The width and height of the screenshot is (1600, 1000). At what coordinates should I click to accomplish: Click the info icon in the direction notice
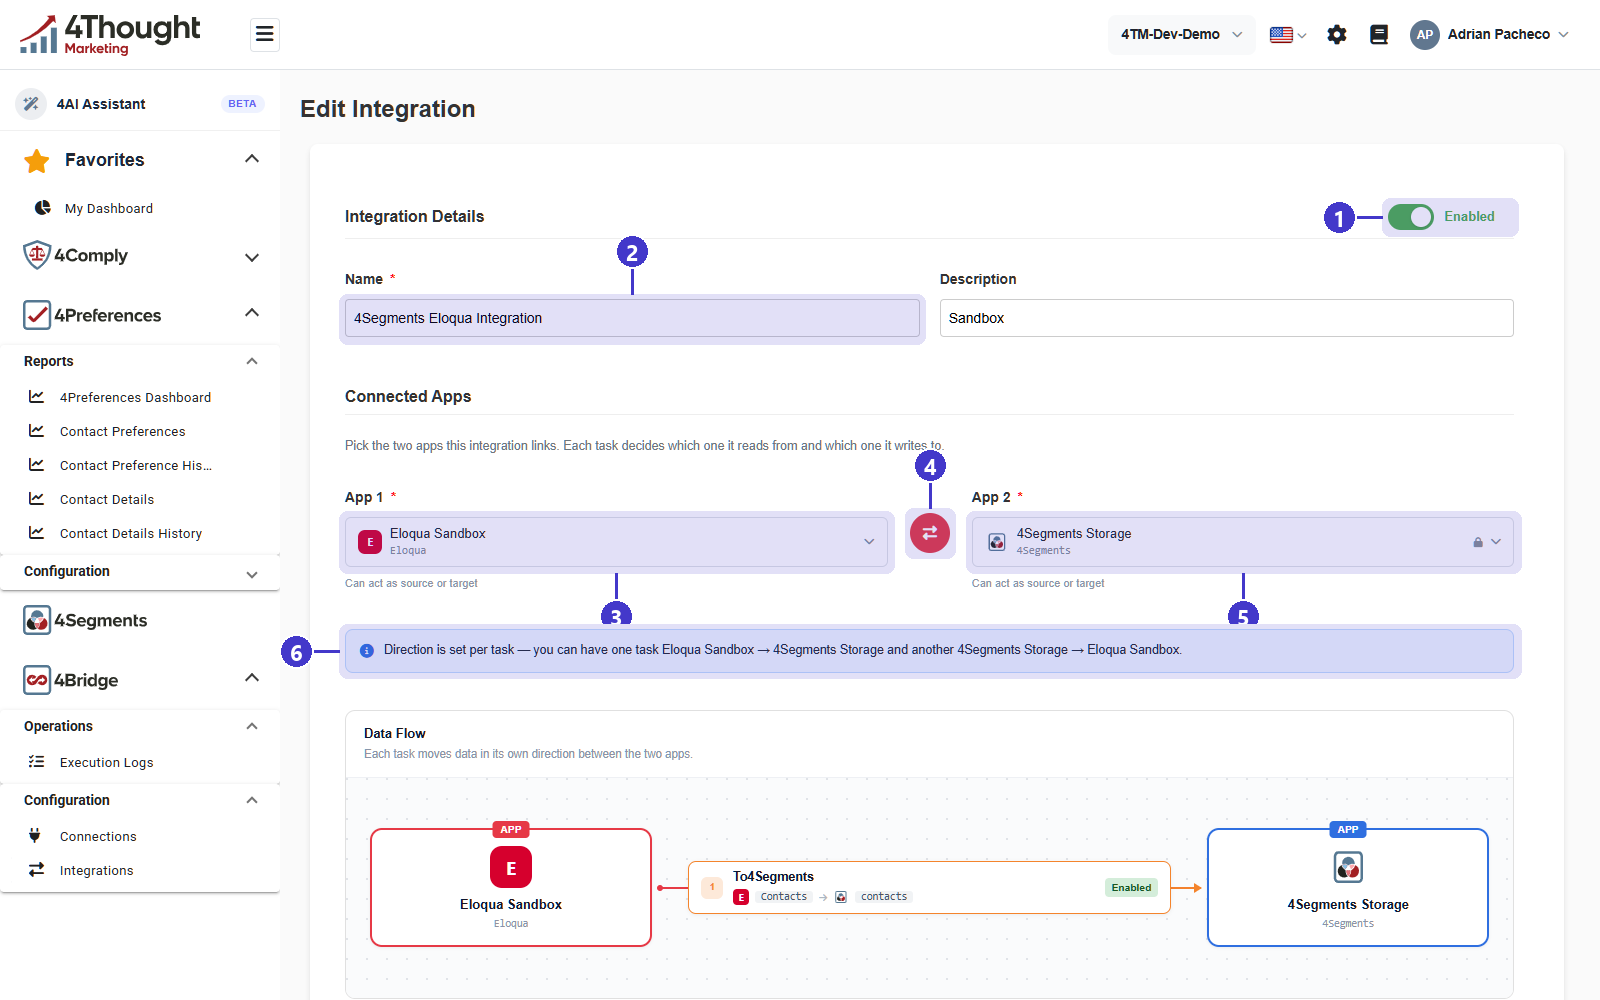click(x=367, y=650)
